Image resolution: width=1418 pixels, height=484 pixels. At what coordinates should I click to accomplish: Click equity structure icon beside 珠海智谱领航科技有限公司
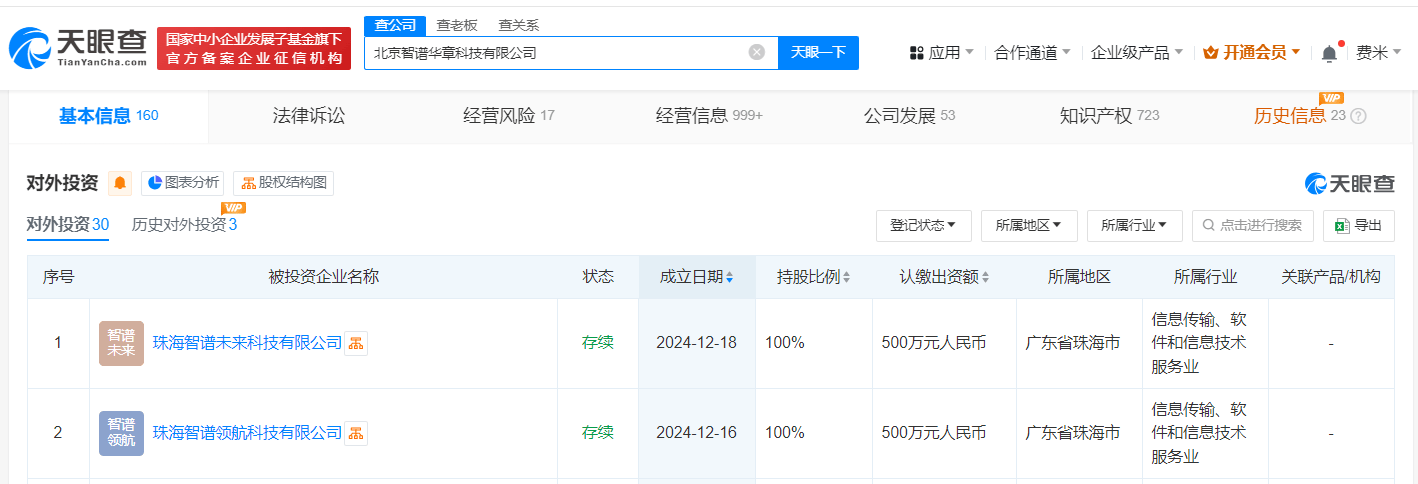click(x=356, y=433)
